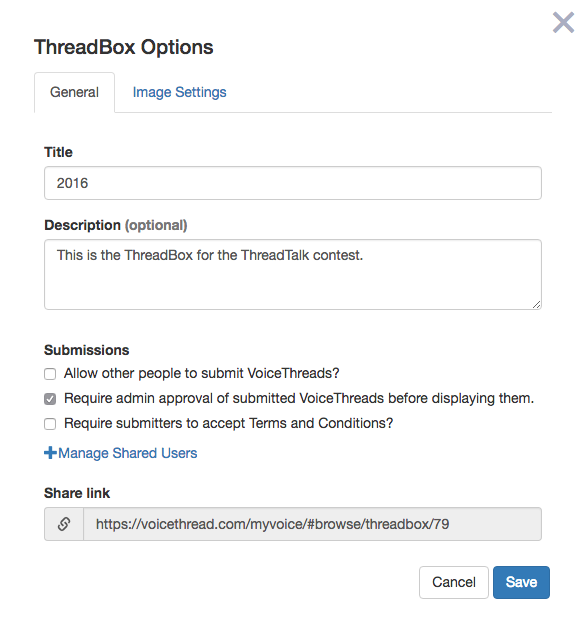Click into the Description text area

click(293, 274)
